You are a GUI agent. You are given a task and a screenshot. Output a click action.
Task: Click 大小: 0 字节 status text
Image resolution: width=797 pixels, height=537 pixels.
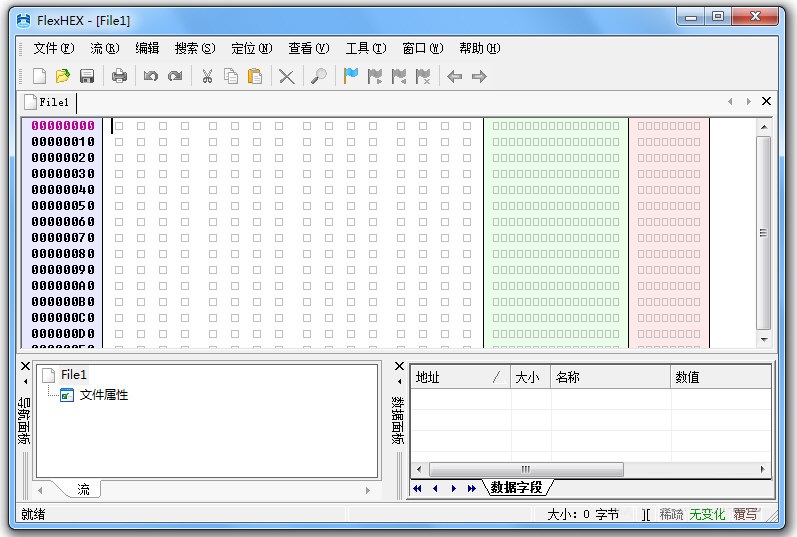(x=583, y=514)
